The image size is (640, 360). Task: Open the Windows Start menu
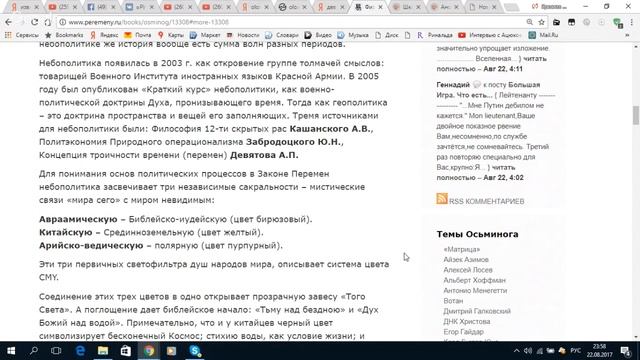click(11, 351)
